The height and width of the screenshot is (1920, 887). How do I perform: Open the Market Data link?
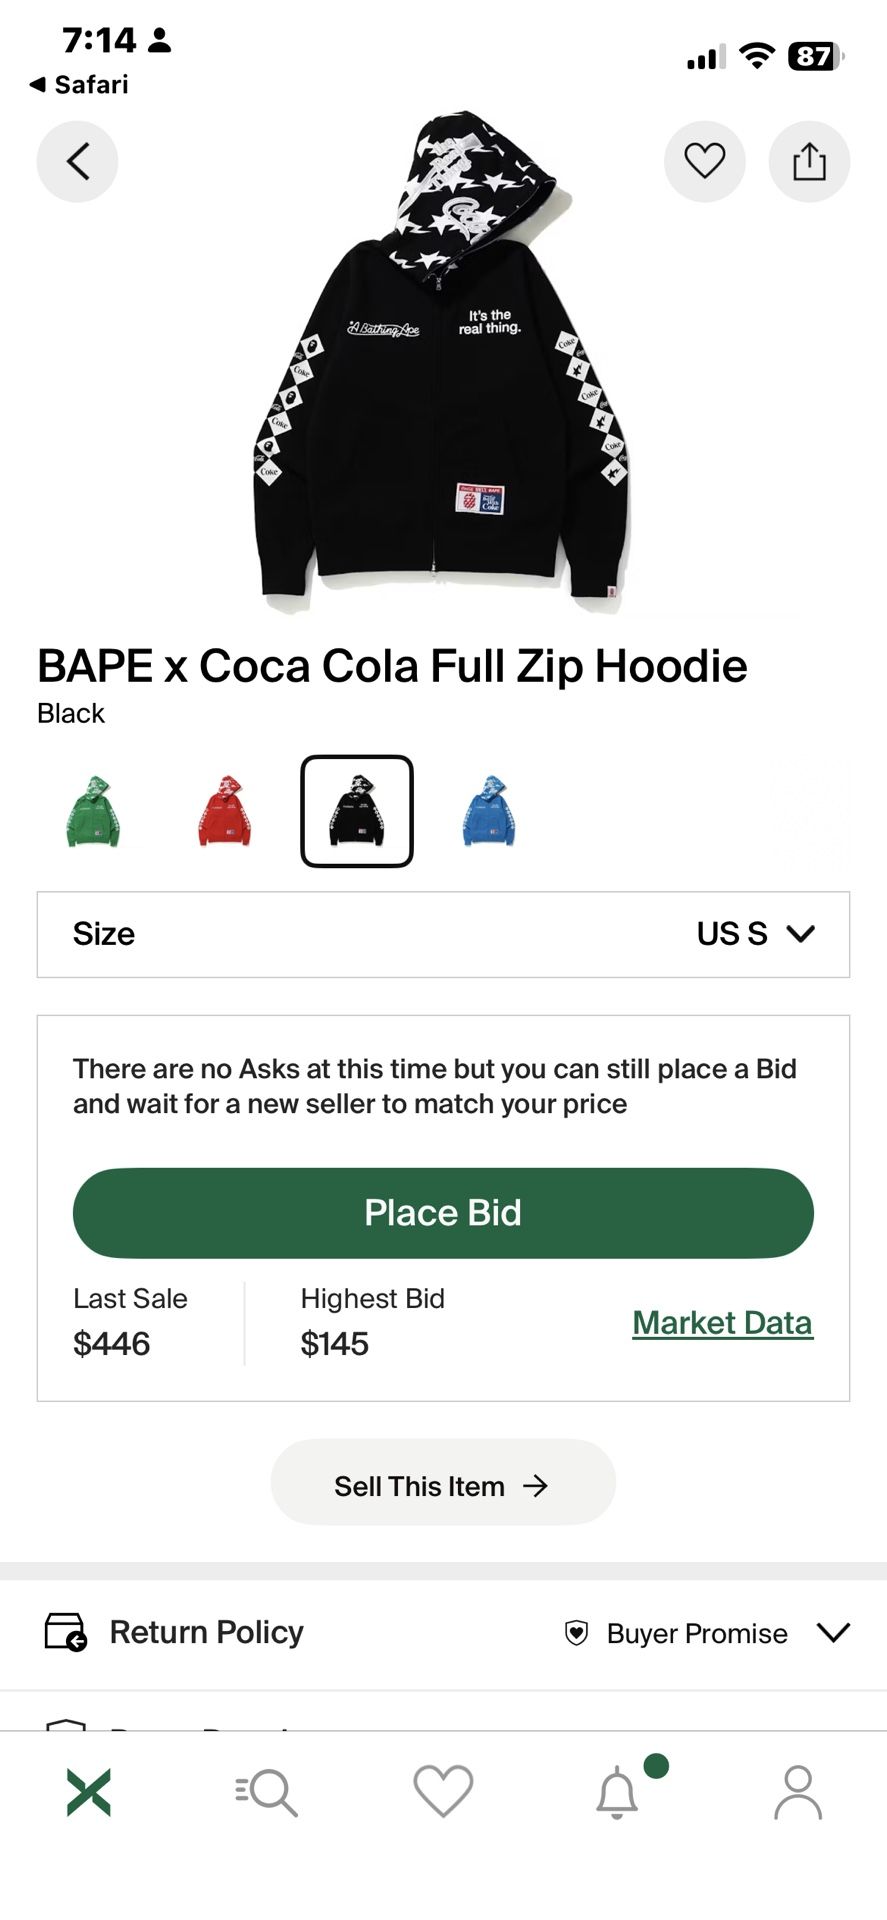point(722,1322)
